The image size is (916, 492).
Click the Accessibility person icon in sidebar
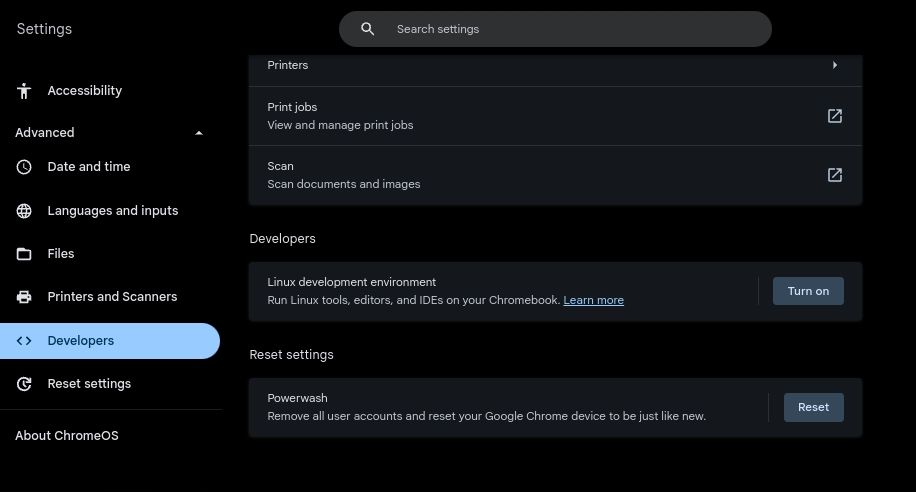click(24, 91)
